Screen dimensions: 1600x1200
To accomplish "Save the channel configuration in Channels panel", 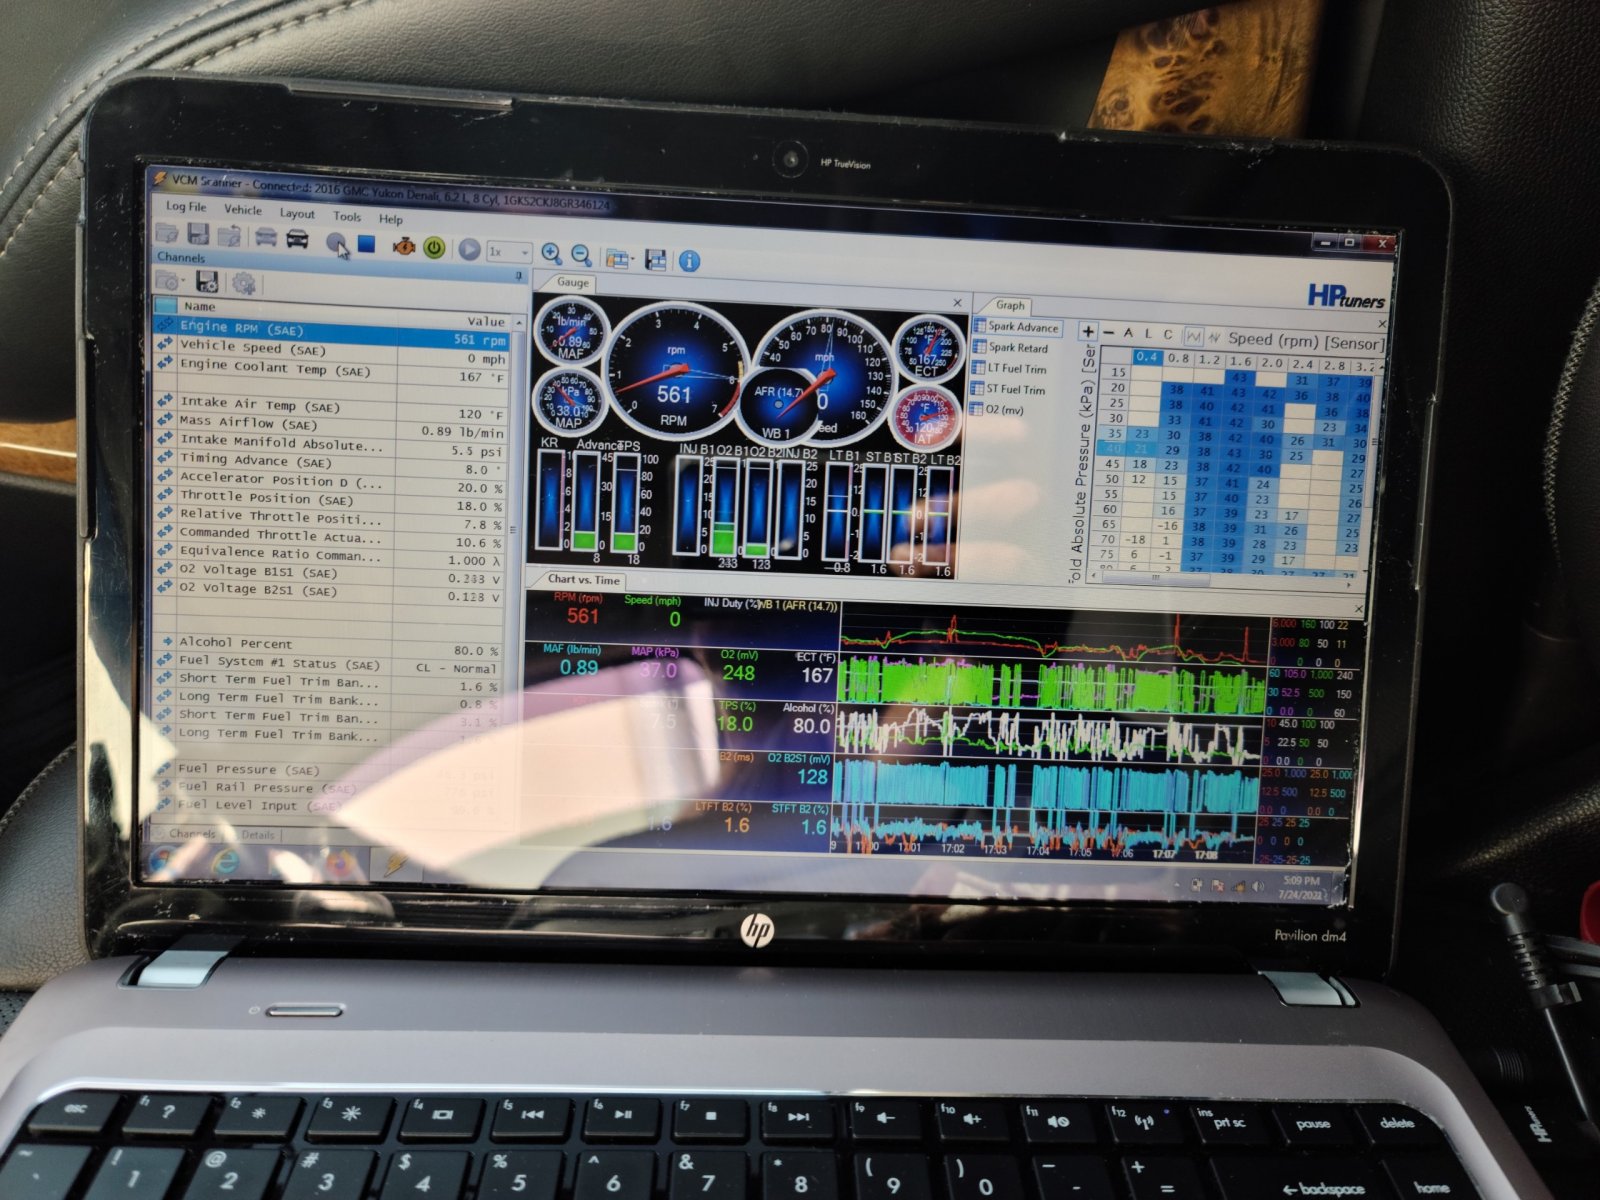I will [207, 282].
